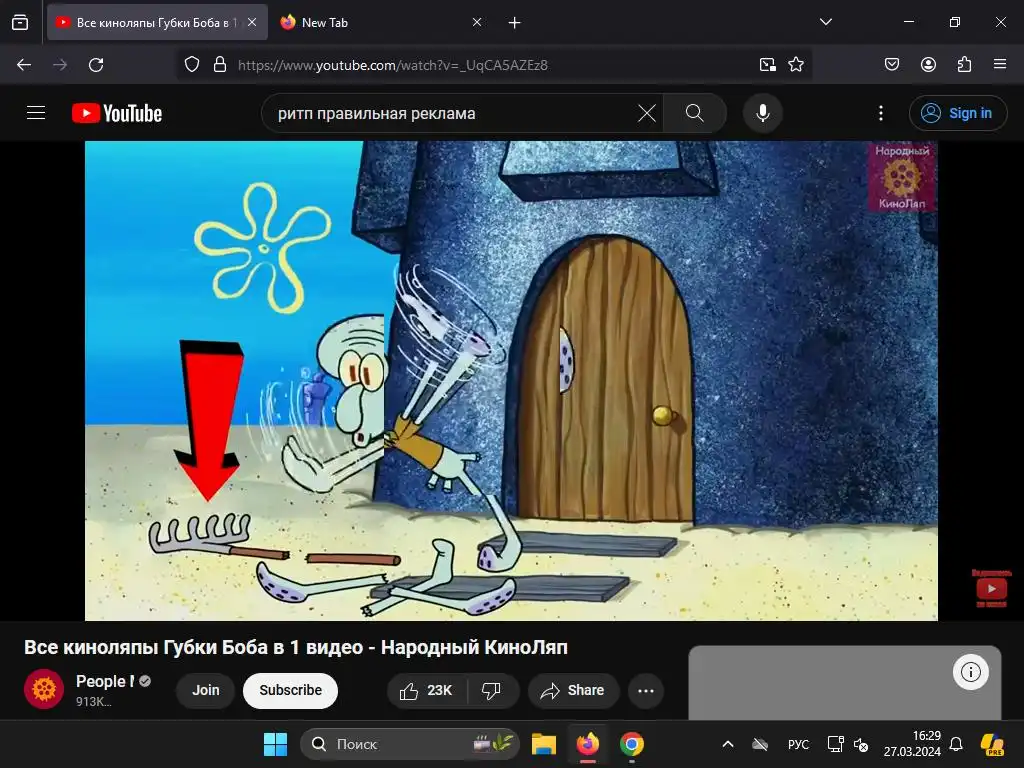
Task: Switch to Firefox in the taskbar
Action: click(x=588, y=744)
